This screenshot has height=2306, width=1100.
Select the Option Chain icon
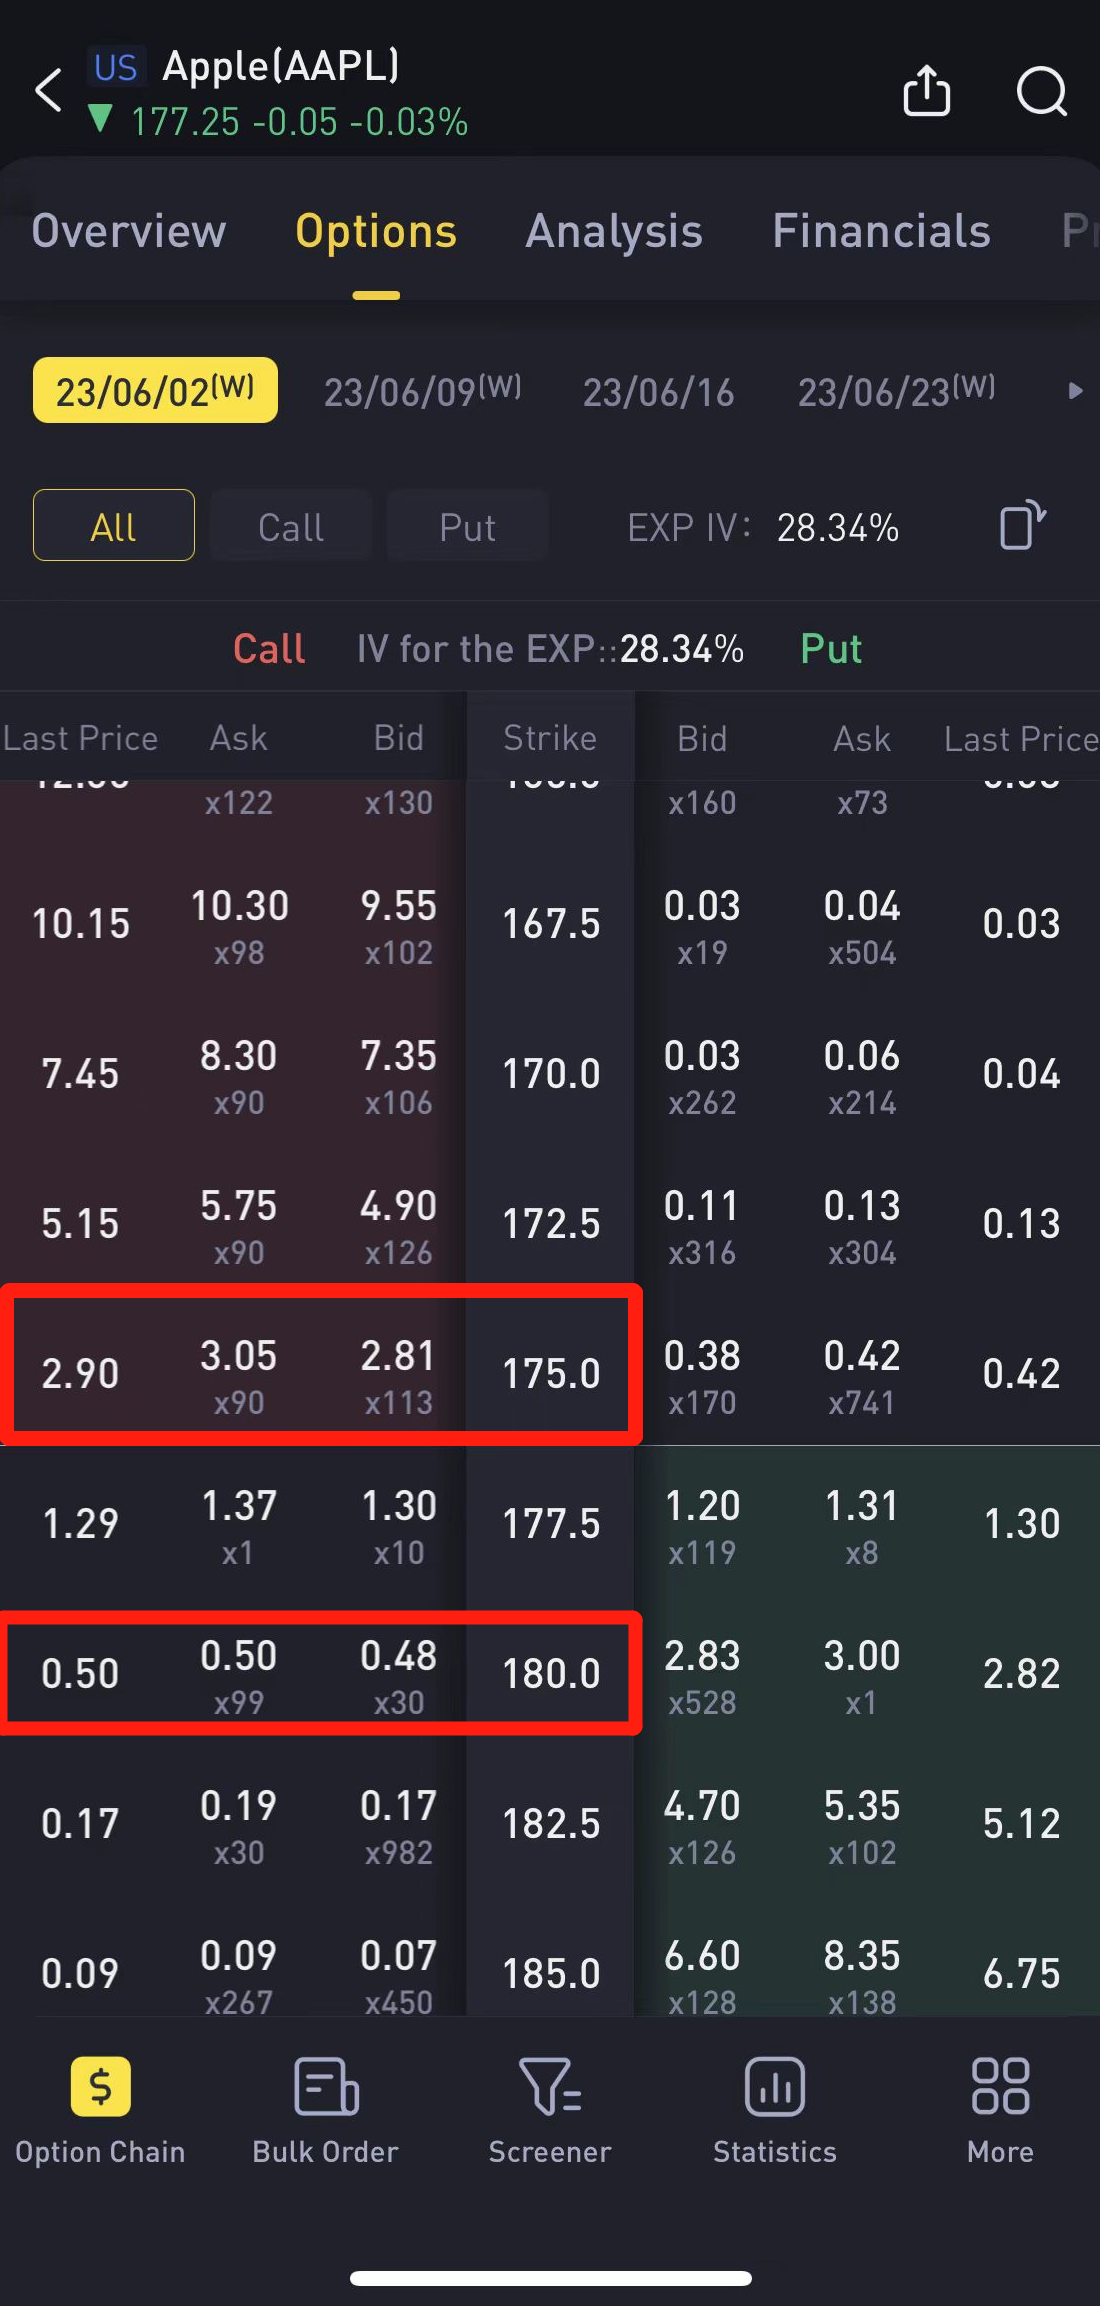(x=100, y=2087)
